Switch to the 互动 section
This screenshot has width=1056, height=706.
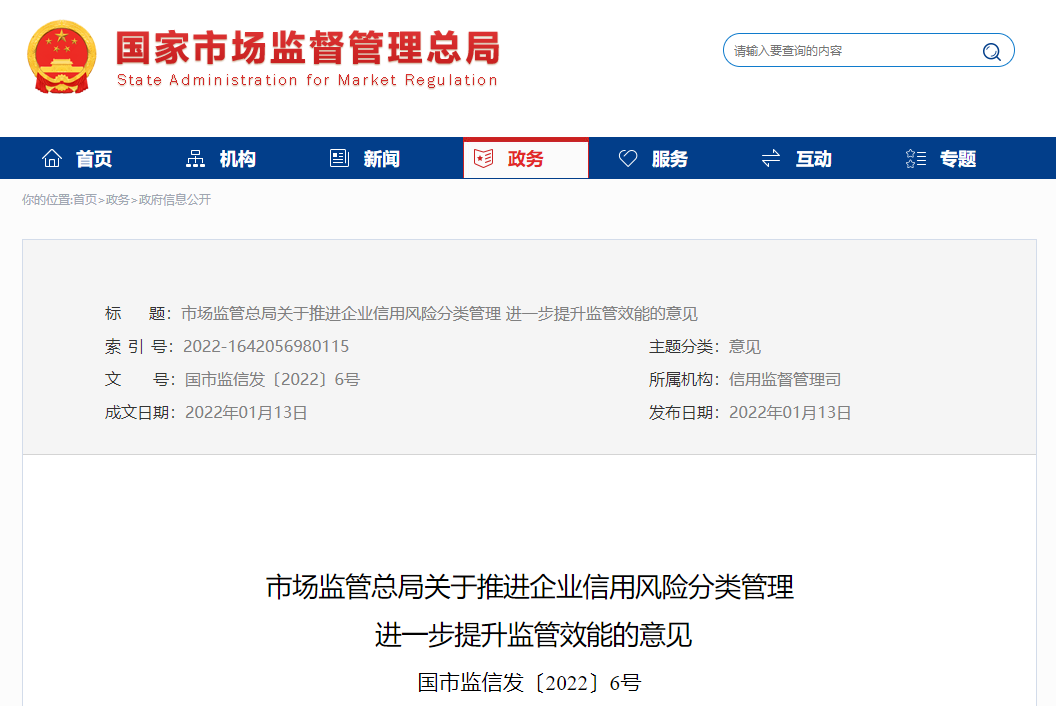pyautogui.click(x=814, y=159)
